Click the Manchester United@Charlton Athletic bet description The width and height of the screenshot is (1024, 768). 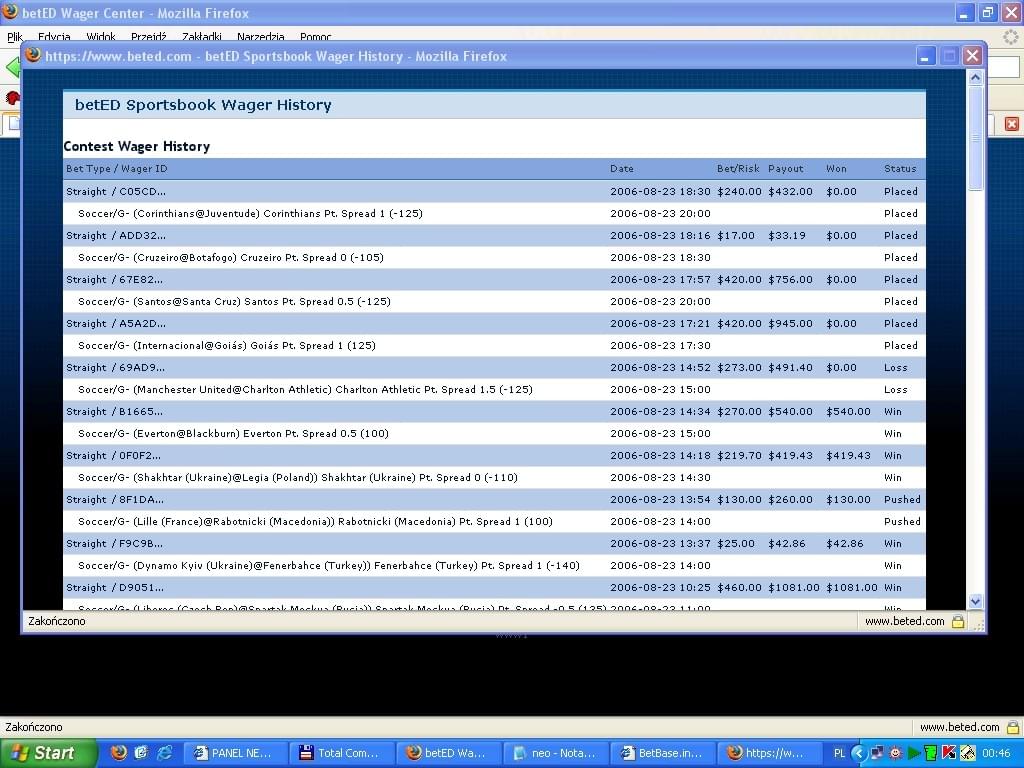click(x=305, y=390)
